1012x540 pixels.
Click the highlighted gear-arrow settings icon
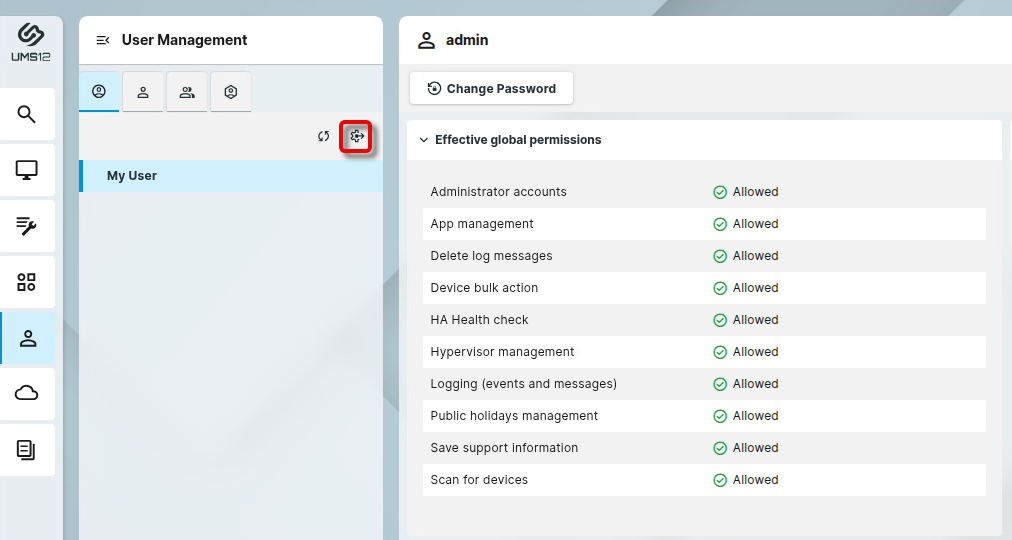[x=356, y=137]
